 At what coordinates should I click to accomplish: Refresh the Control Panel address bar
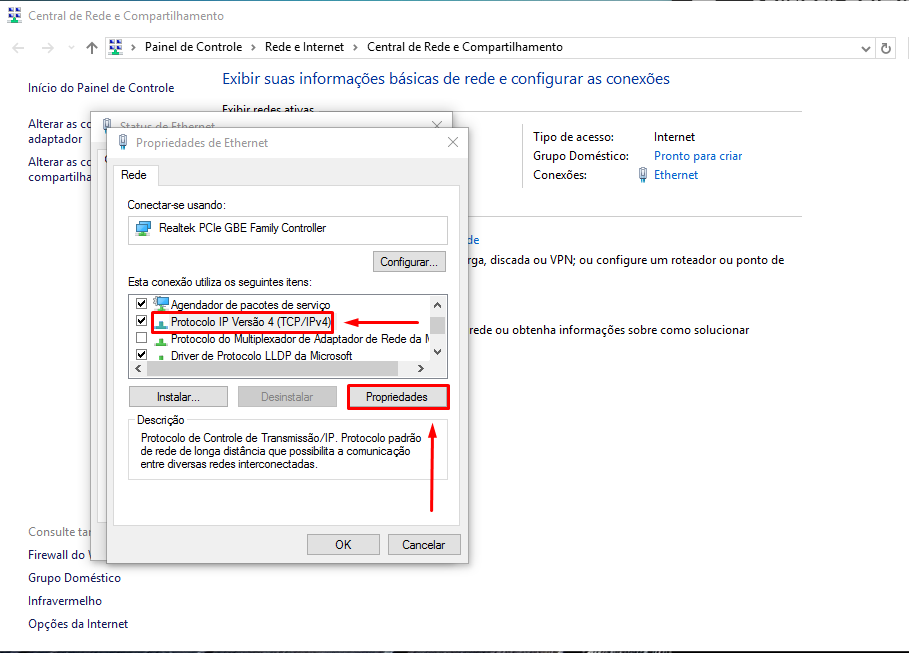pos(886,47)
